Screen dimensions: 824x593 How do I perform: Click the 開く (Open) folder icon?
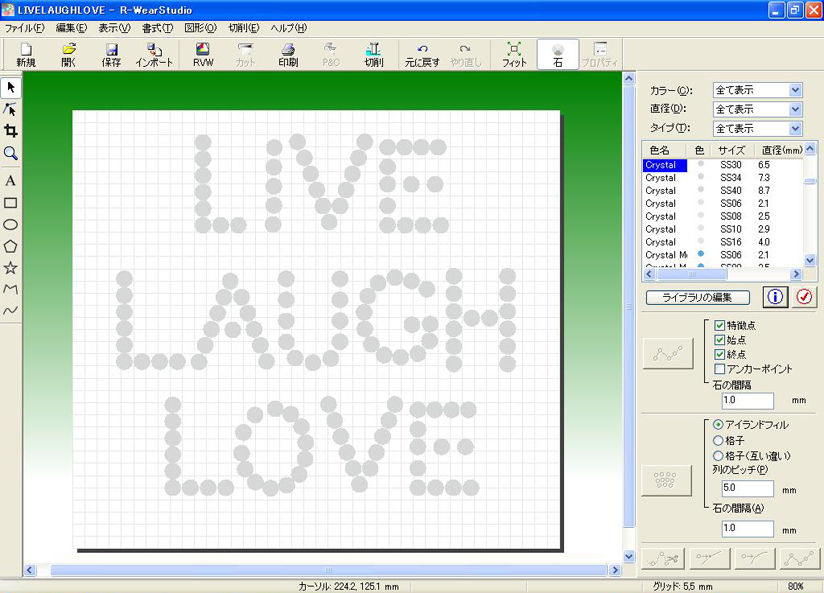coord(68,54)
